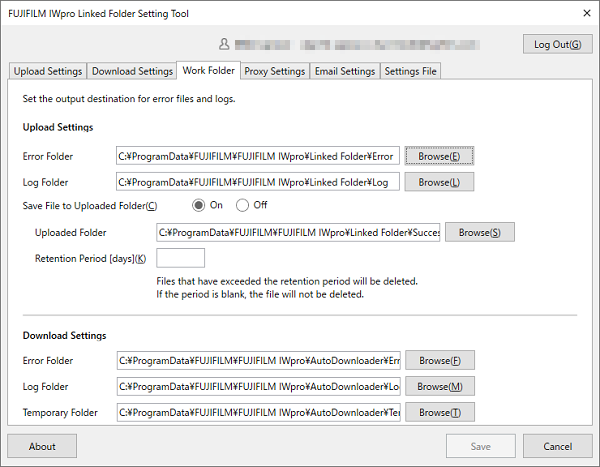Focus the upload Error Folder path field
This screenshot has width=600, height=467.
pyautogui.click(x=258, y=156)
